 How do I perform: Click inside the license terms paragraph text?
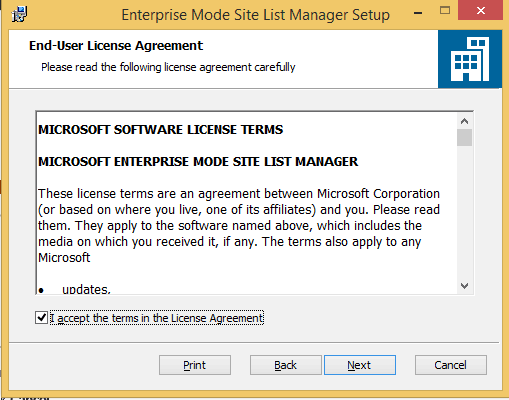pos(239,225)
